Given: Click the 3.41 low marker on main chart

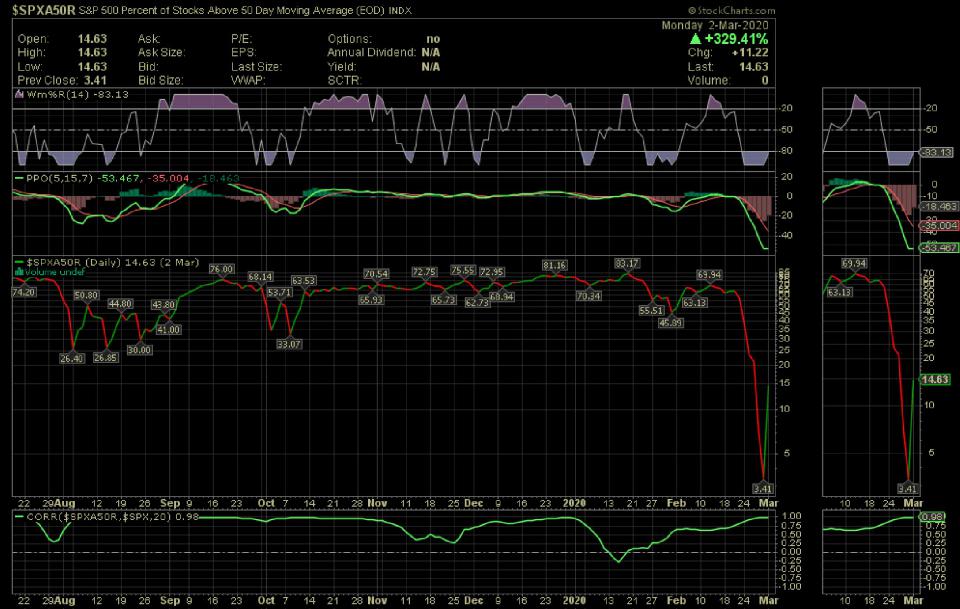Looking at the screenshot, I should pyautogui.click(x=762, y=488).
